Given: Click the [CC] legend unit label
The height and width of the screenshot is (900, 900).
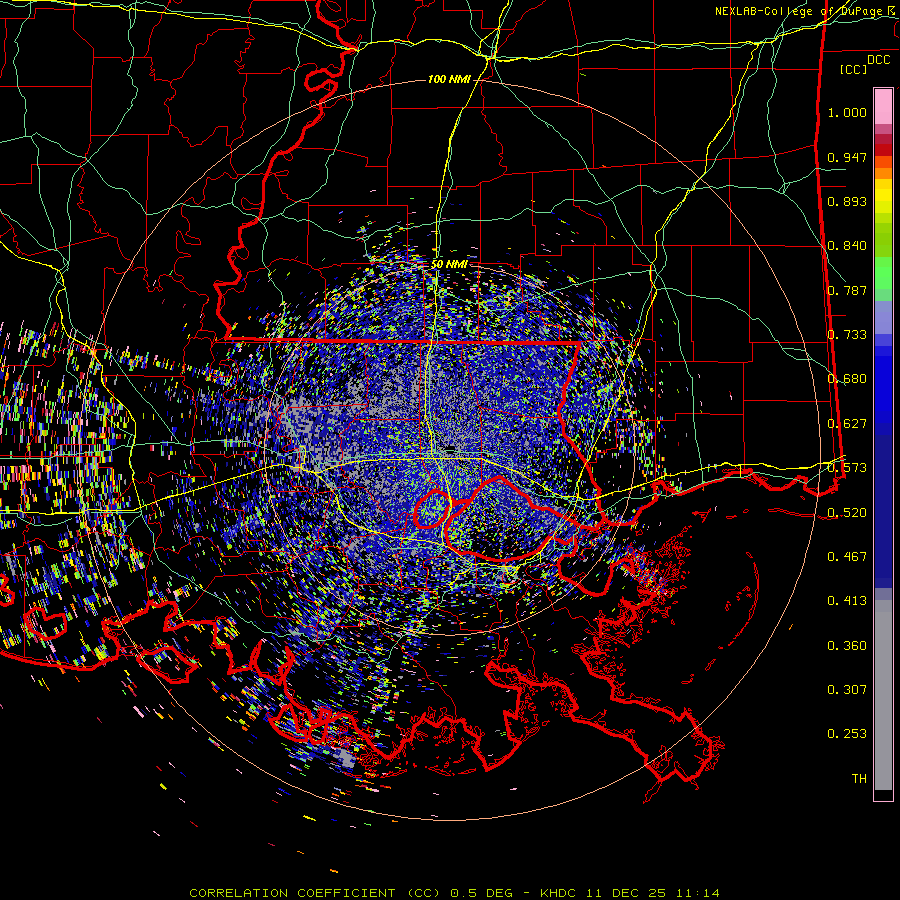Looking at the screenshot, I should click(854, 69).
